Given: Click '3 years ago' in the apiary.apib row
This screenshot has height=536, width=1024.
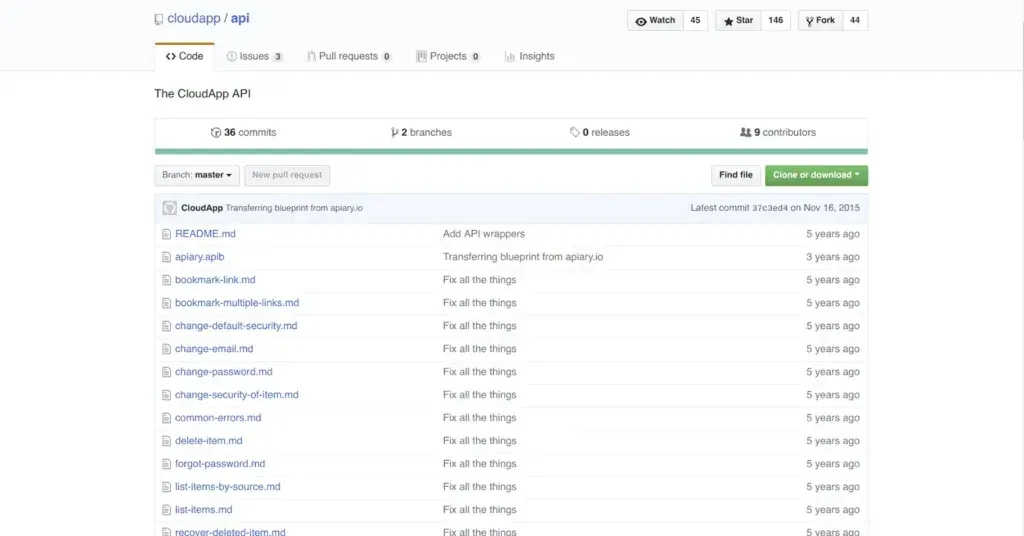Looking at the screenshot, I should [x=833, y=257].
